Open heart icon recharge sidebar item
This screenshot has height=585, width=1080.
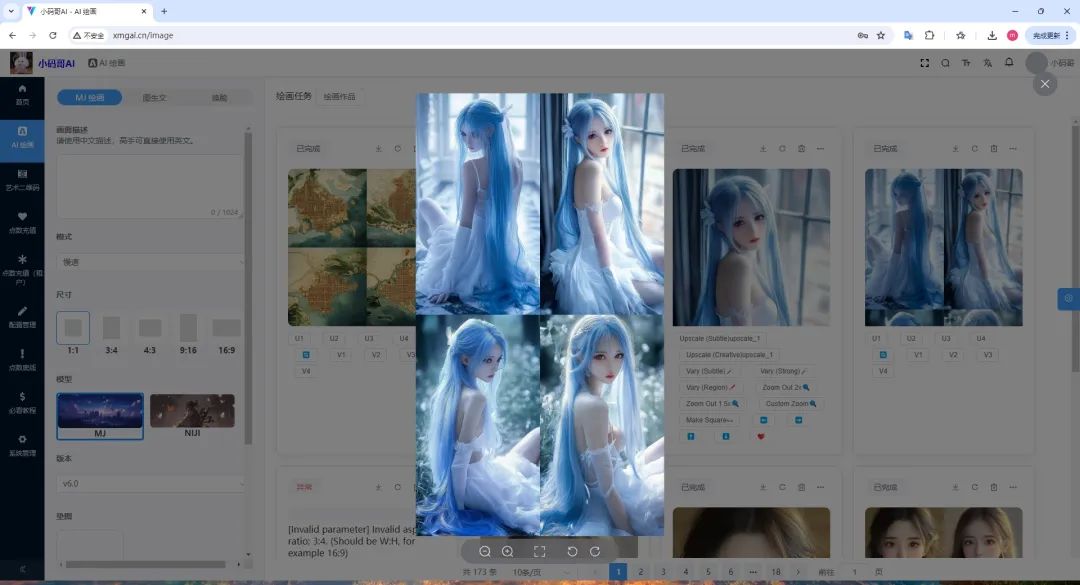(22, 223)
